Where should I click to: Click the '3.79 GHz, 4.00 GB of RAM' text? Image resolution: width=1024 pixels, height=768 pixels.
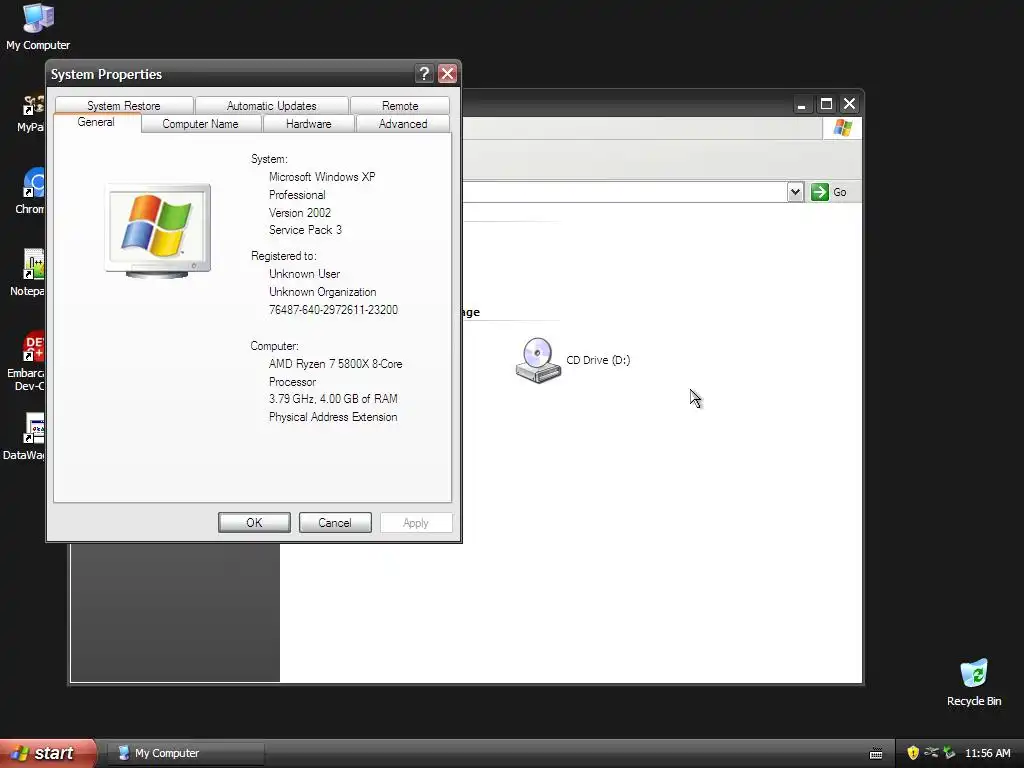point(333,398)
